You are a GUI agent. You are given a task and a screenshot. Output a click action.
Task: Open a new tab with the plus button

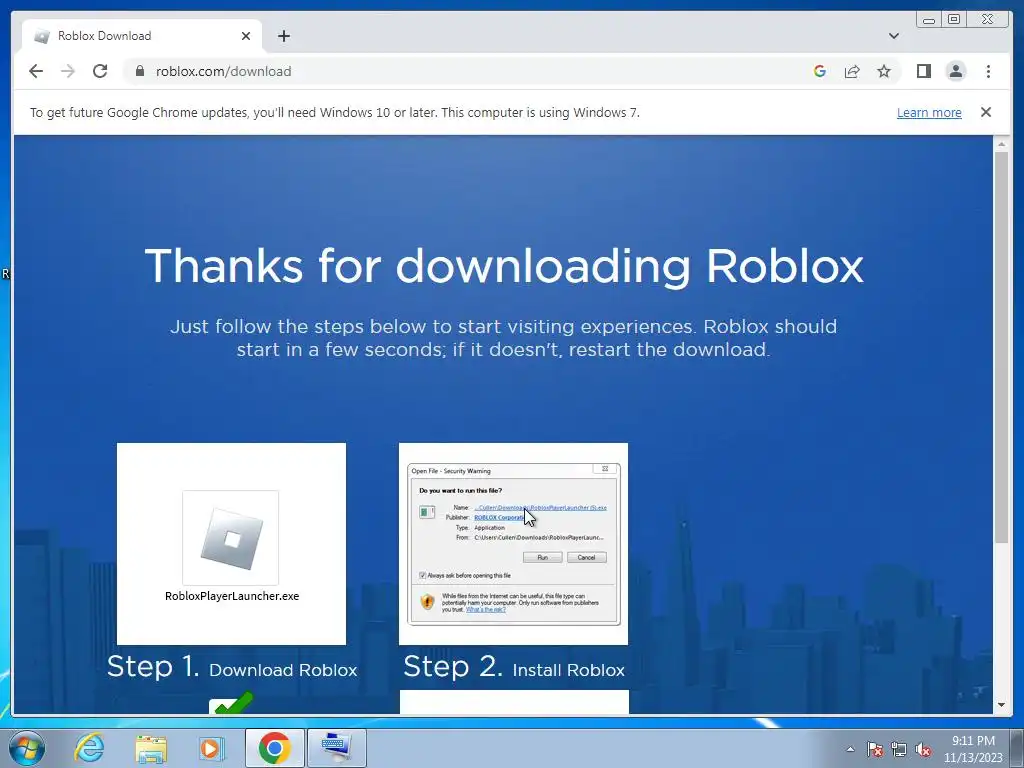283,36
